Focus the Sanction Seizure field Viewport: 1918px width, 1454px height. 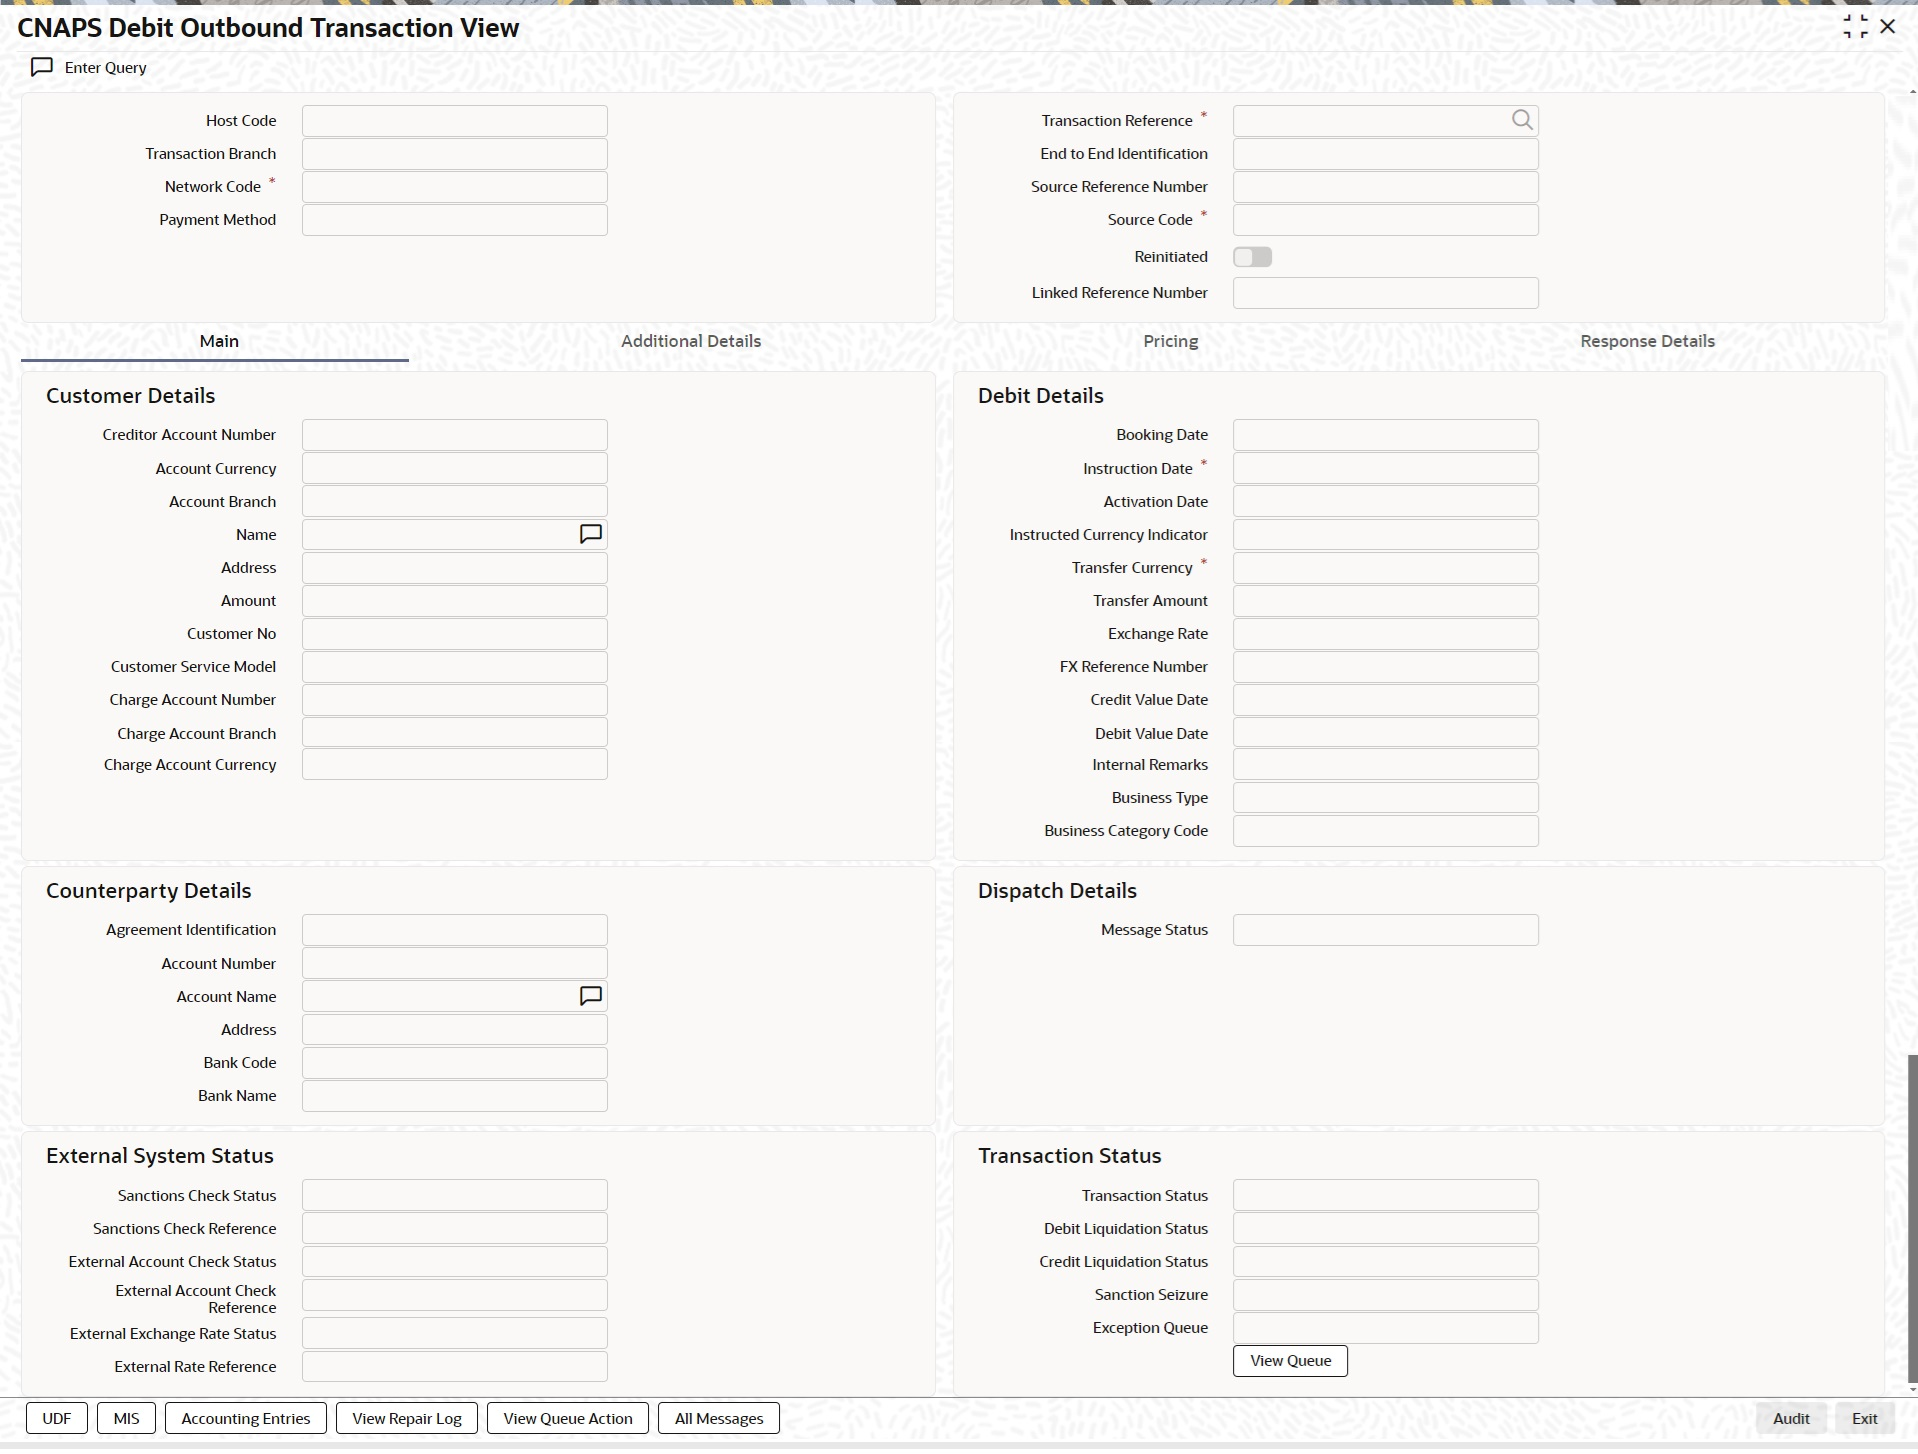point(1386,1295)
